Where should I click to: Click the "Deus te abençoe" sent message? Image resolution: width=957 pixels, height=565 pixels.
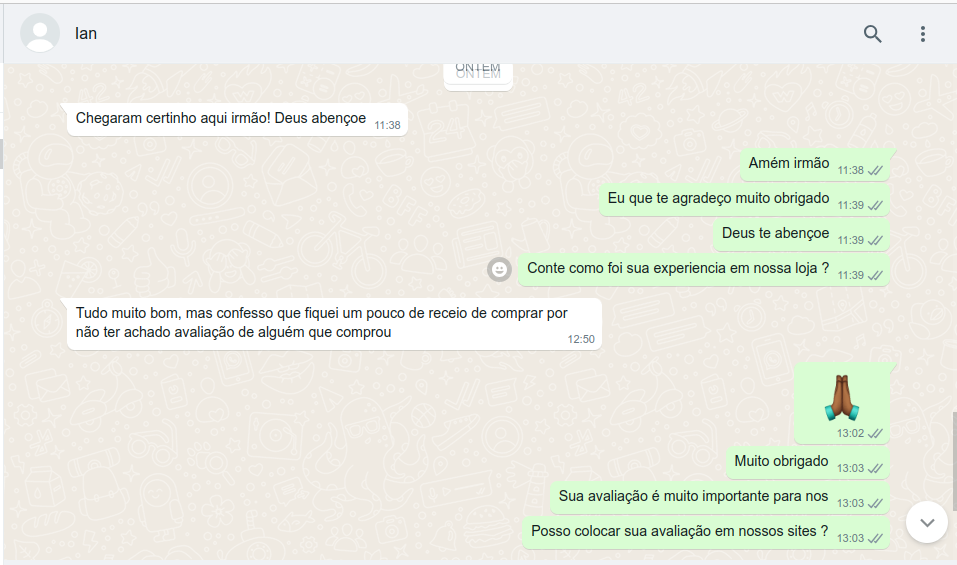coord(775,234)
